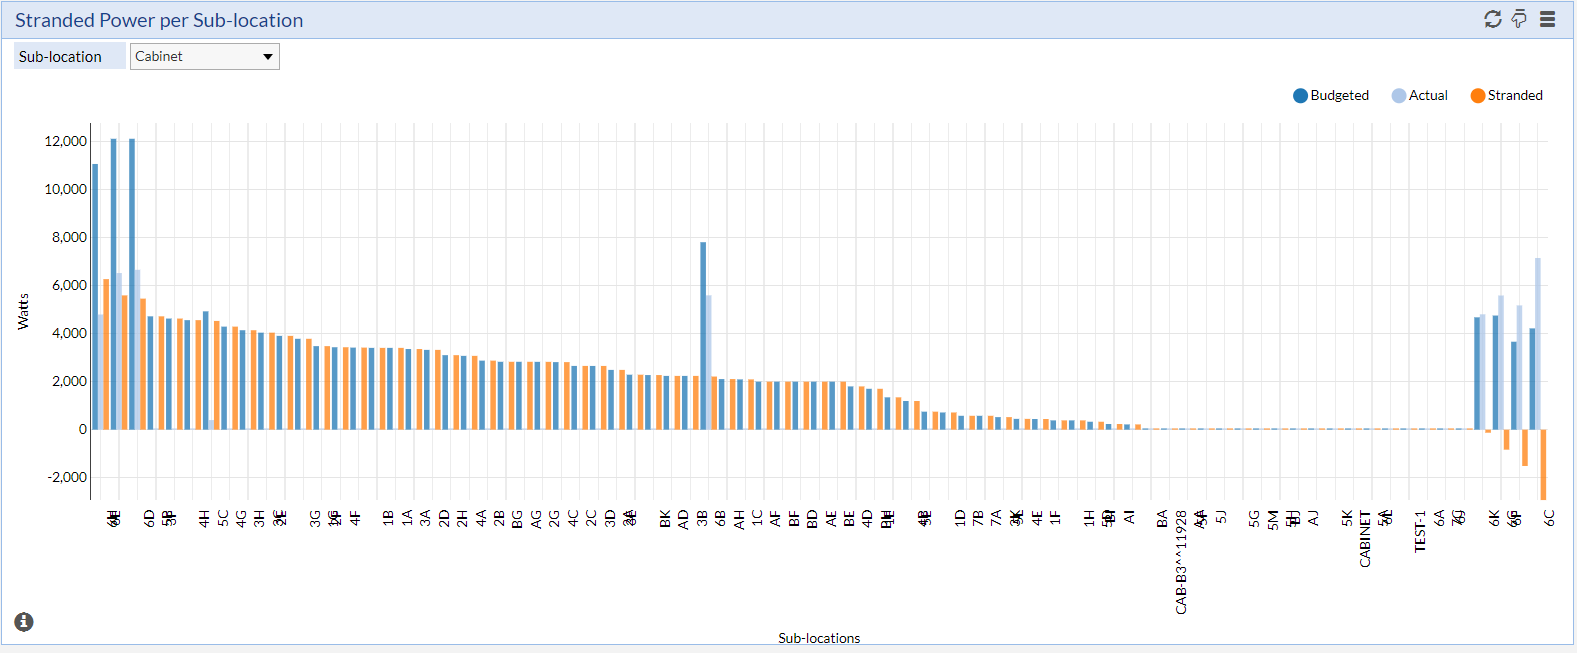Click the Stranded Power per Sub-location title

159,20
